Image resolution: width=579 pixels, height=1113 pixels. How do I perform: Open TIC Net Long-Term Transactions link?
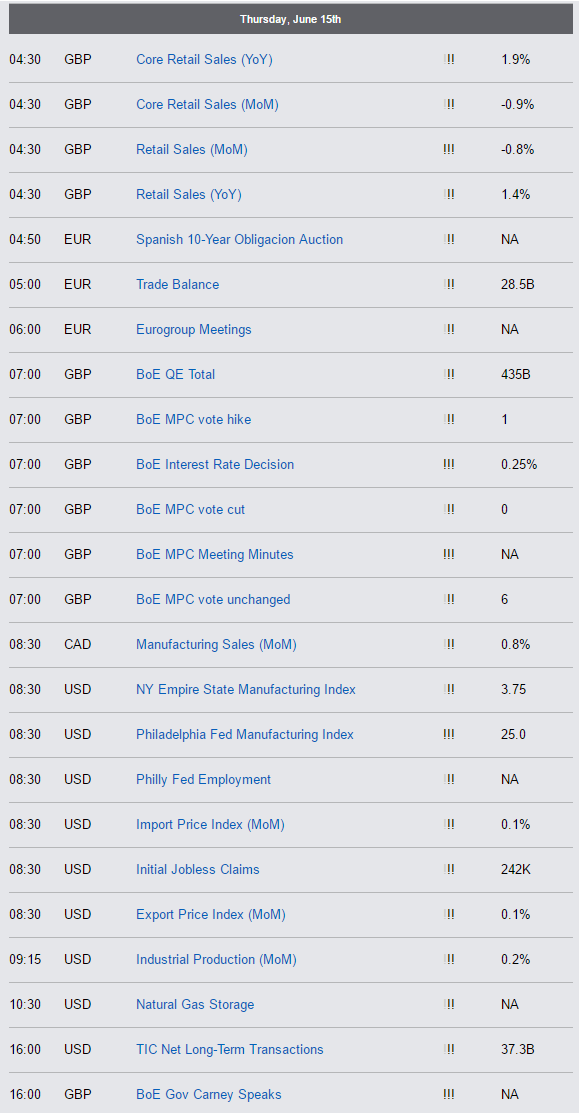tap(230, 1049)
